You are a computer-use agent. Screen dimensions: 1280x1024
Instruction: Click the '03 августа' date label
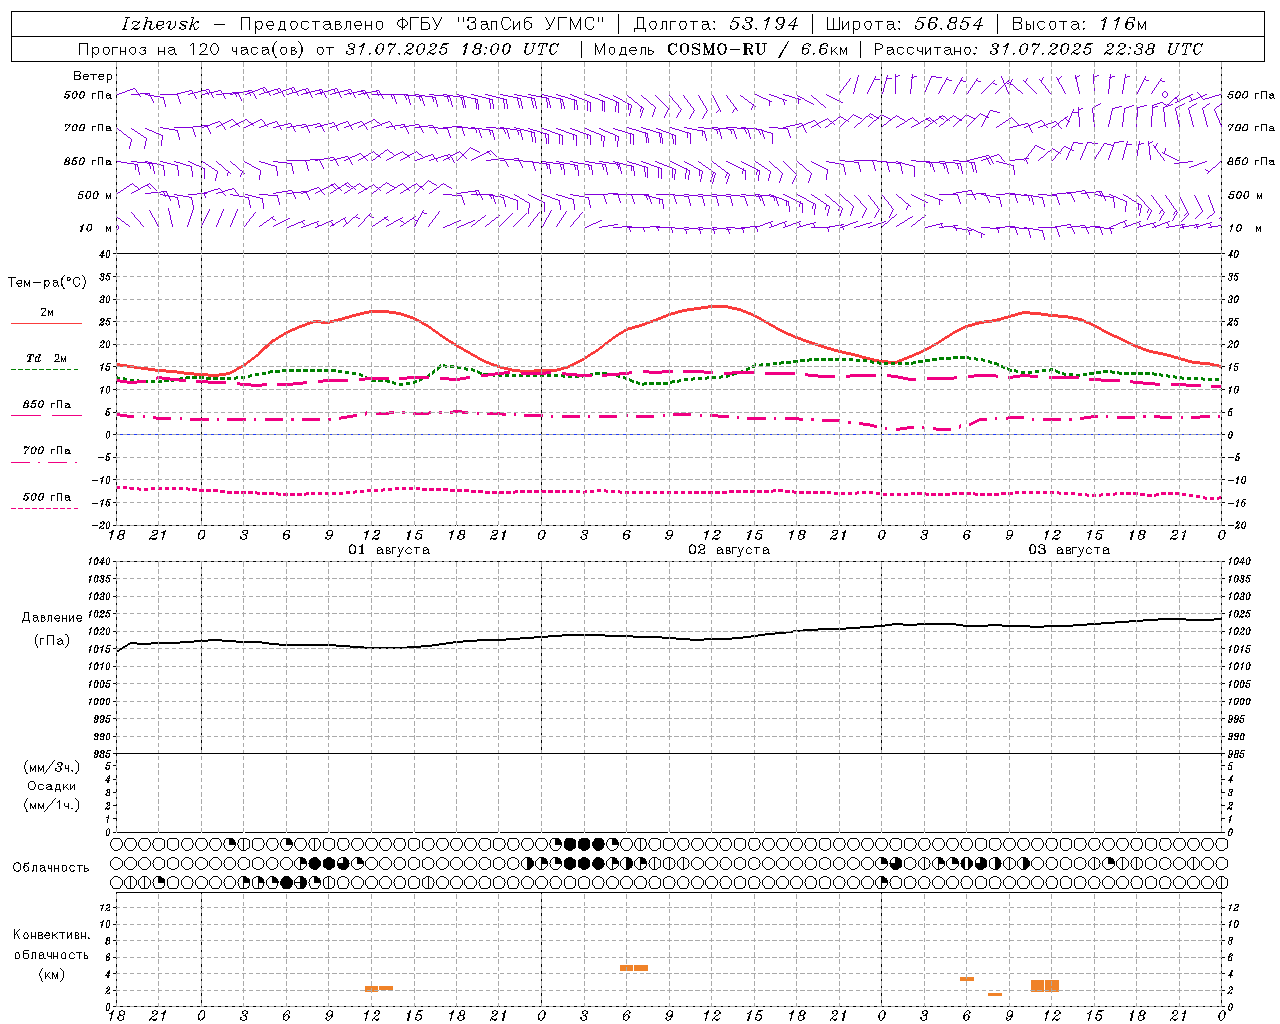point(1069,550)
